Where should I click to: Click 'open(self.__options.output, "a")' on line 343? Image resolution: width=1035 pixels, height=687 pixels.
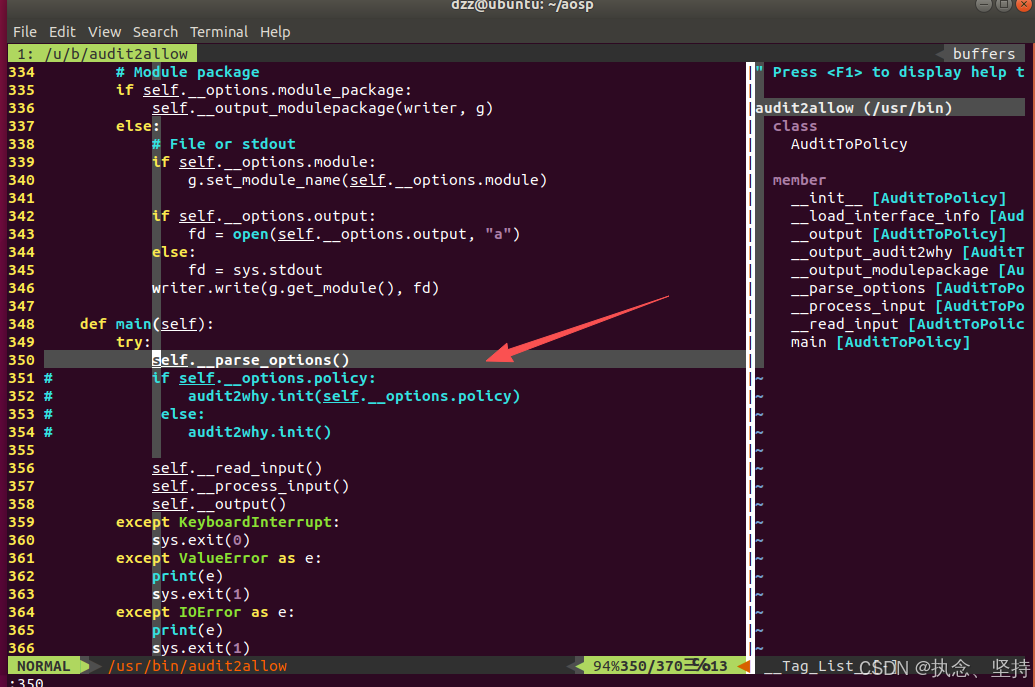(x=376, y=234)
